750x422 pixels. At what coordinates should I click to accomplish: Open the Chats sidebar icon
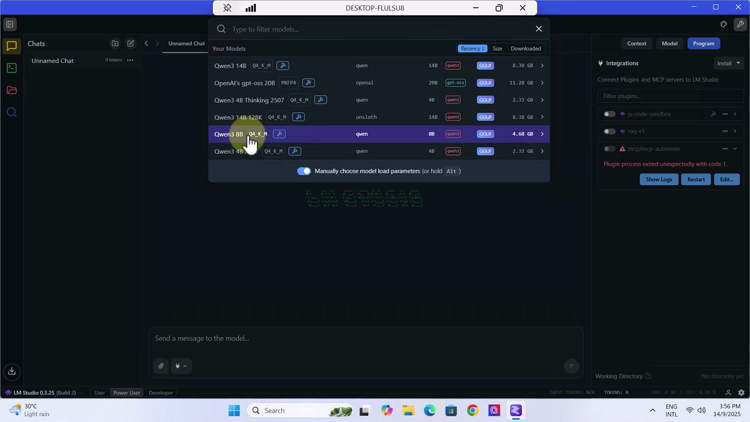[11, 46]
